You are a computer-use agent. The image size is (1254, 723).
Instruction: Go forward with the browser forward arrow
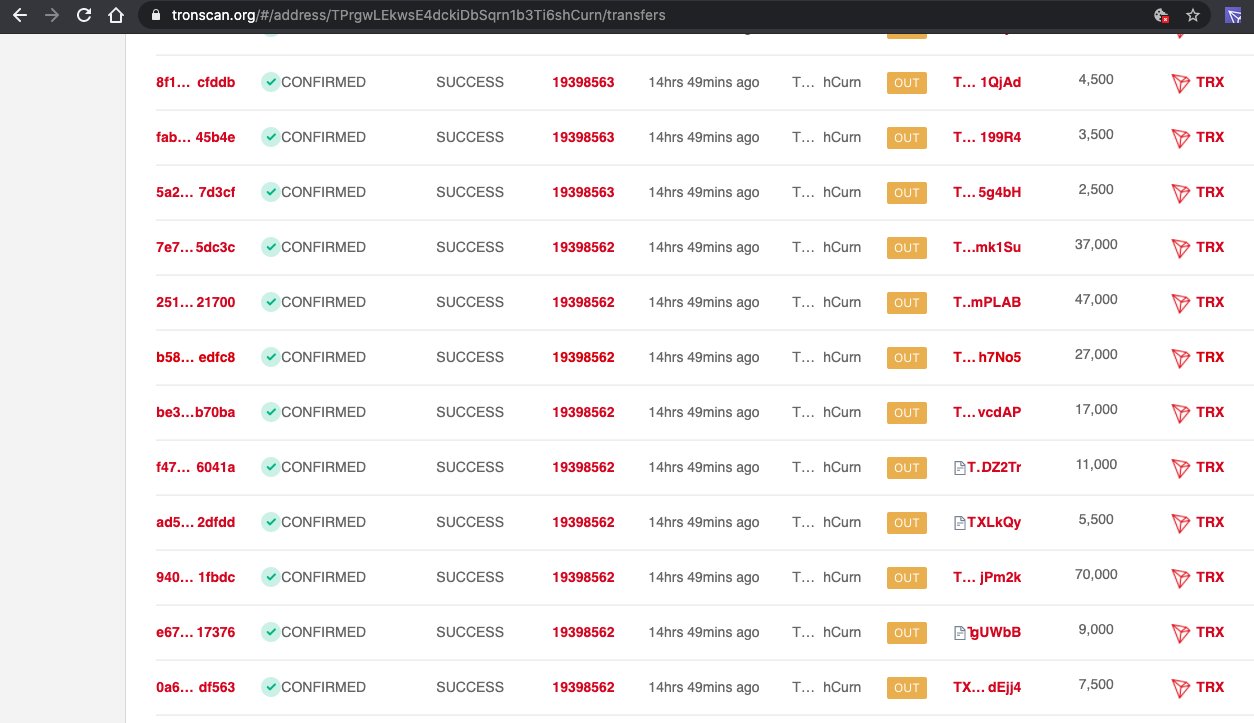click(x=52, y=16)
